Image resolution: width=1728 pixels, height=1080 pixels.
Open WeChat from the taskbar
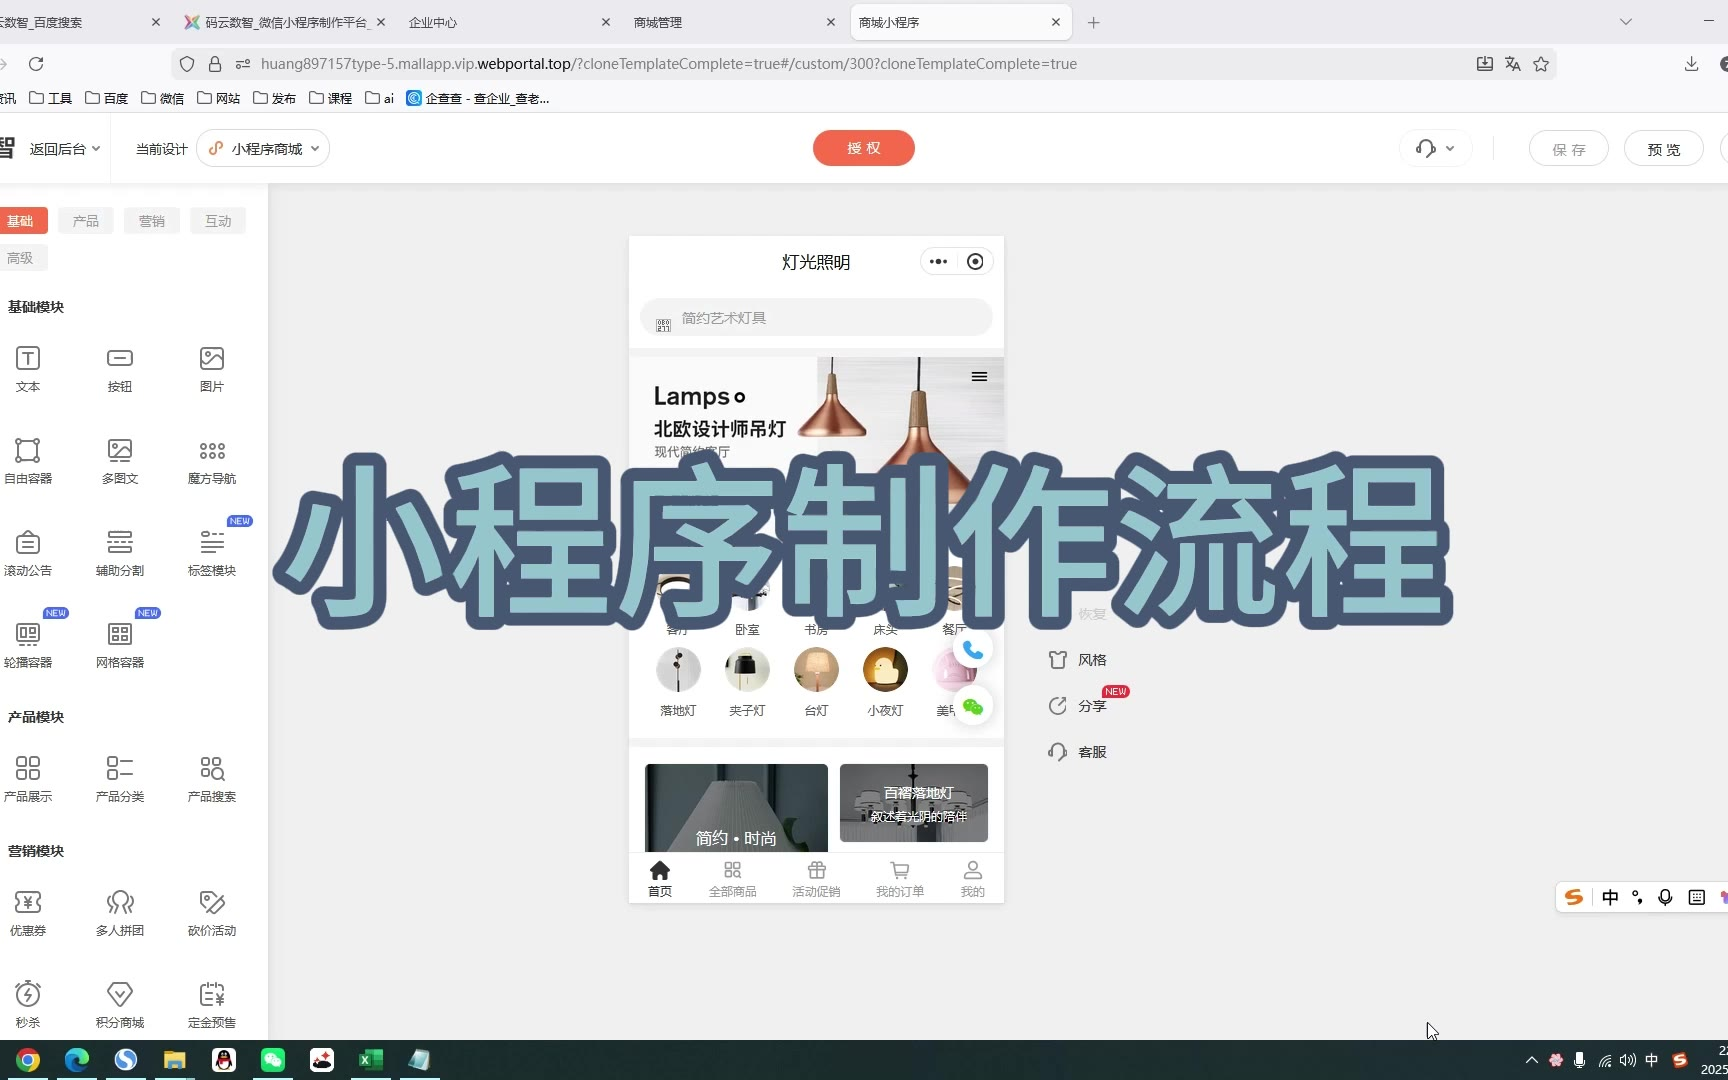[273, 1060]
